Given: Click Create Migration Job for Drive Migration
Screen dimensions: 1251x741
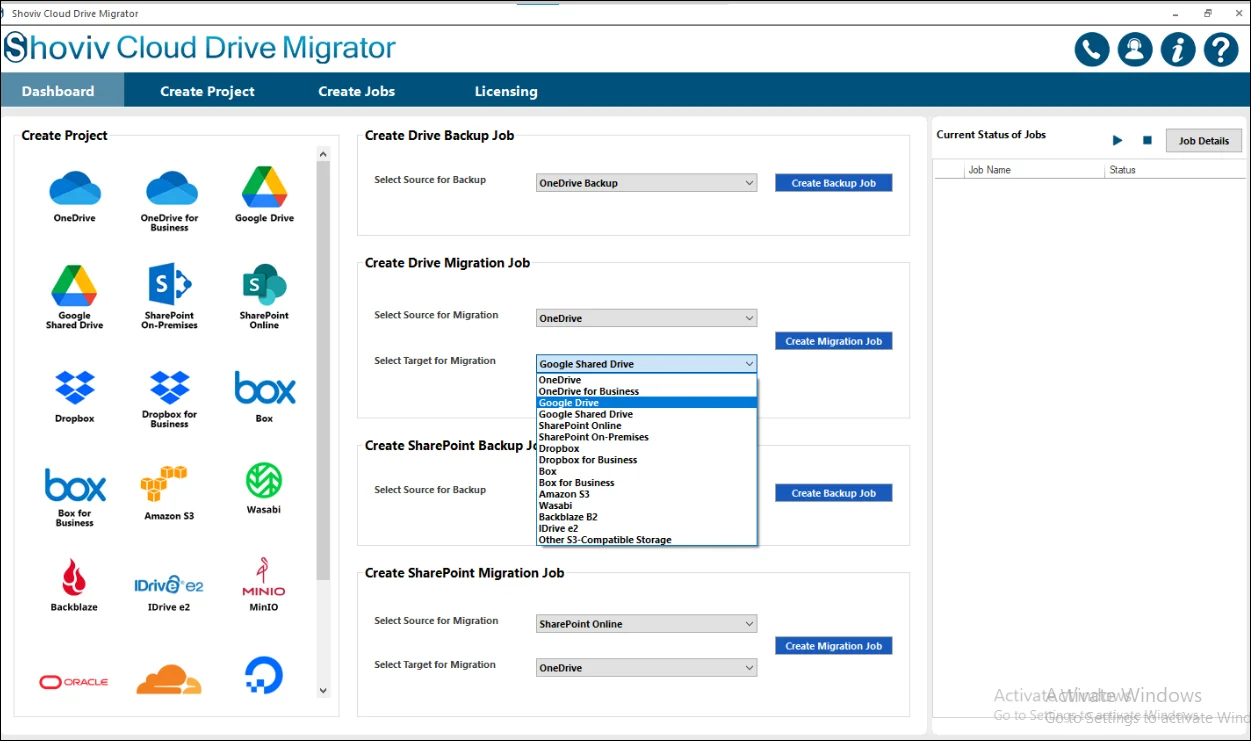Looking at the screenshot, I should pyautogui.click(x=833, y=341).
